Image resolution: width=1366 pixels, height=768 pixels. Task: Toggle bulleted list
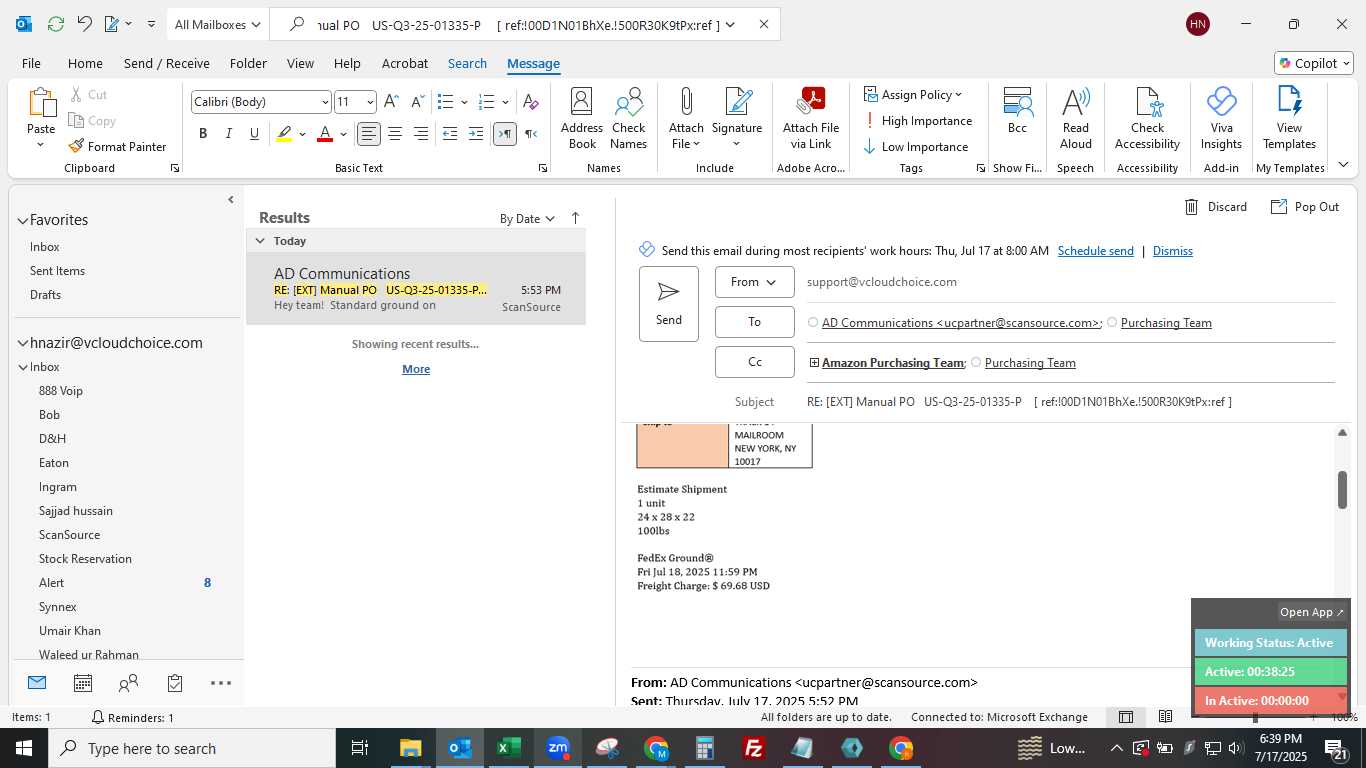(x=446, y=102)
